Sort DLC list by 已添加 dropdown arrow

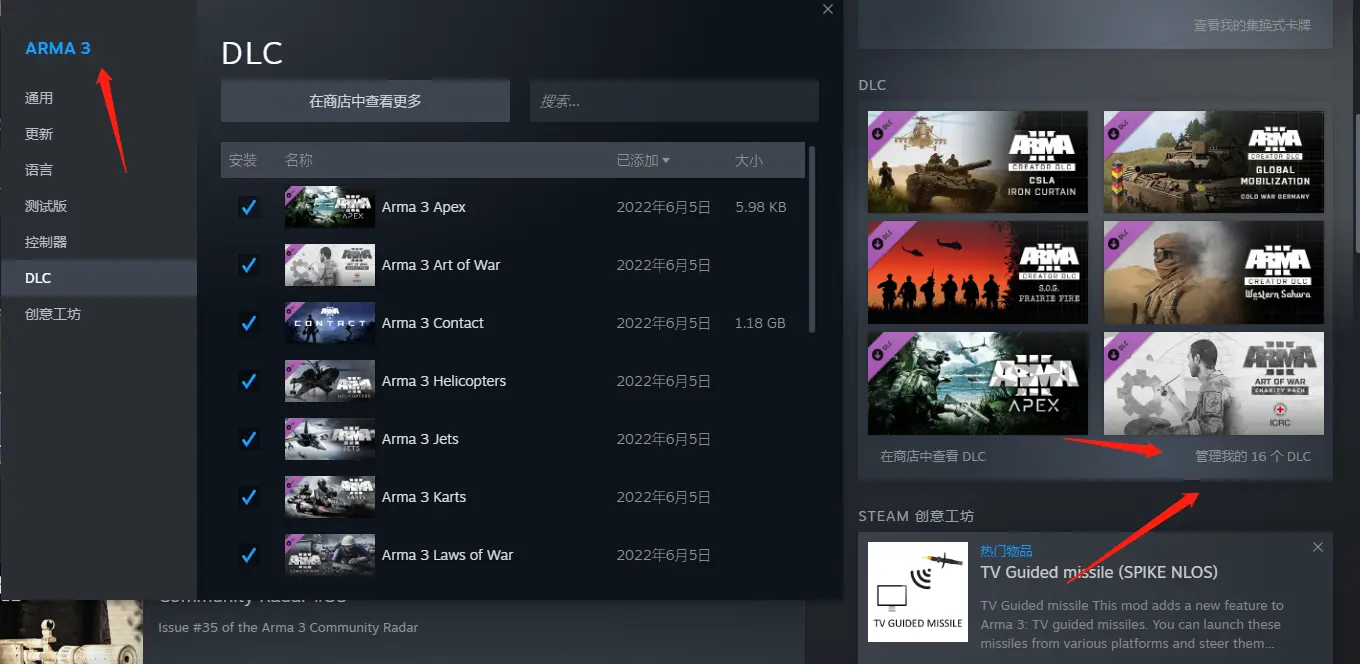pos(666,161)
